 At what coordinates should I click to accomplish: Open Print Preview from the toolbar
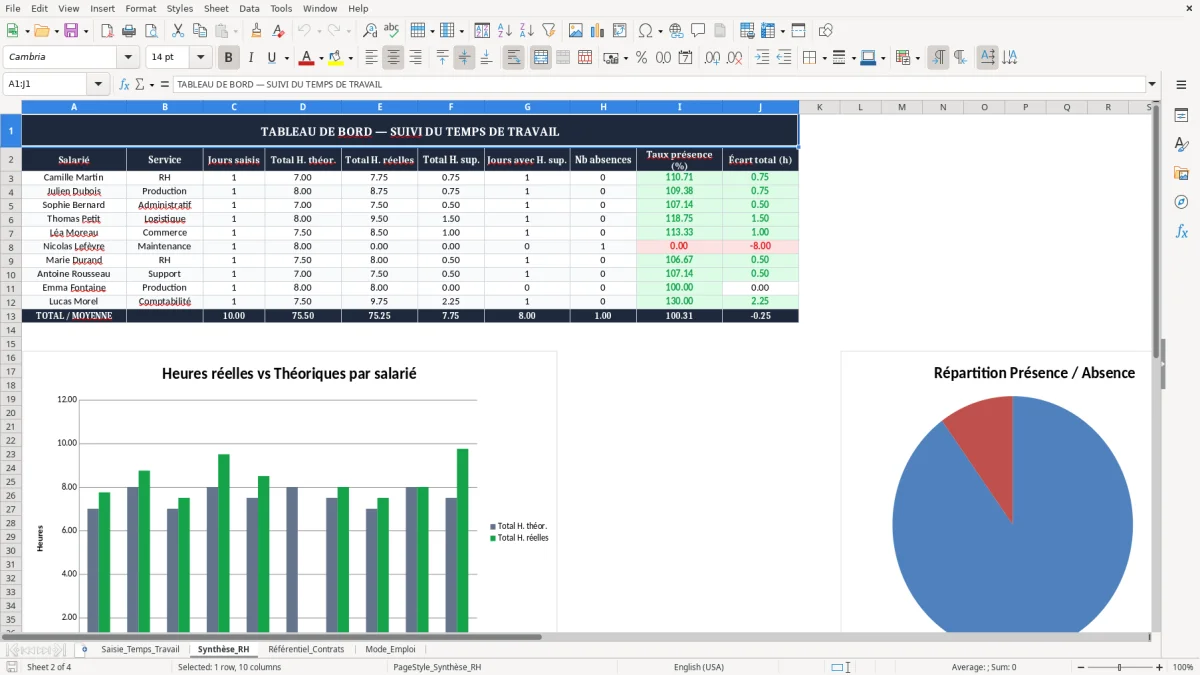tap(150, 31)
